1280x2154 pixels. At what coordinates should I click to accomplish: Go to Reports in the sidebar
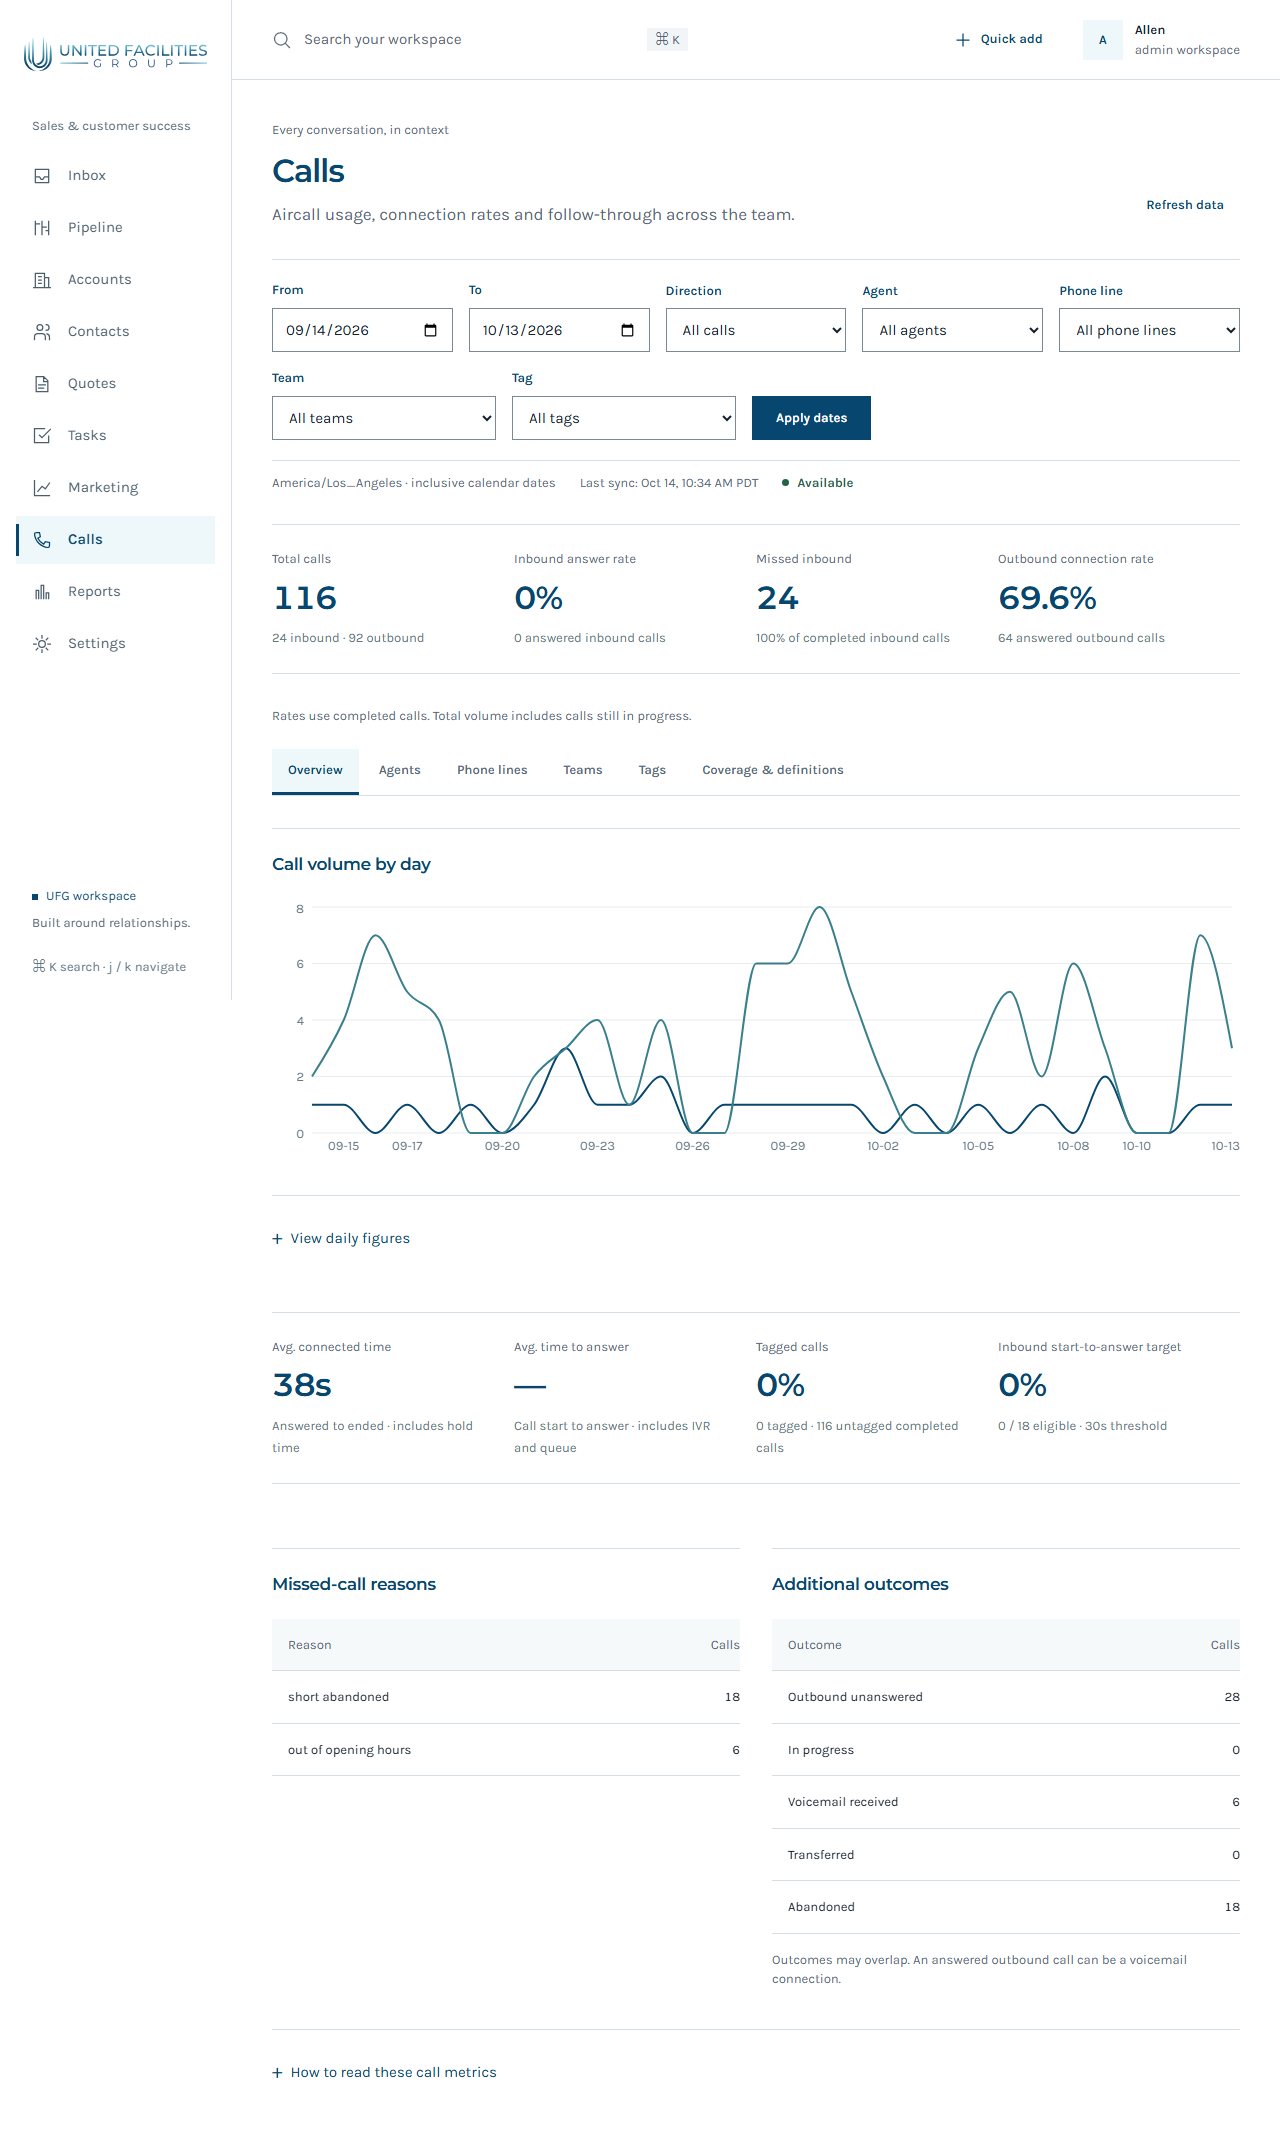(x=116, y=592)
